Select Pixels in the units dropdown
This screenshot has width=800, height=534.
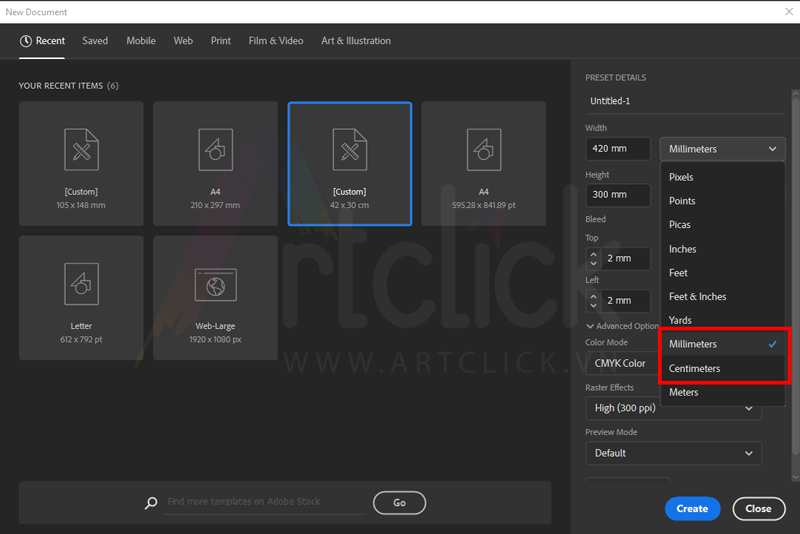click(681, 177)
